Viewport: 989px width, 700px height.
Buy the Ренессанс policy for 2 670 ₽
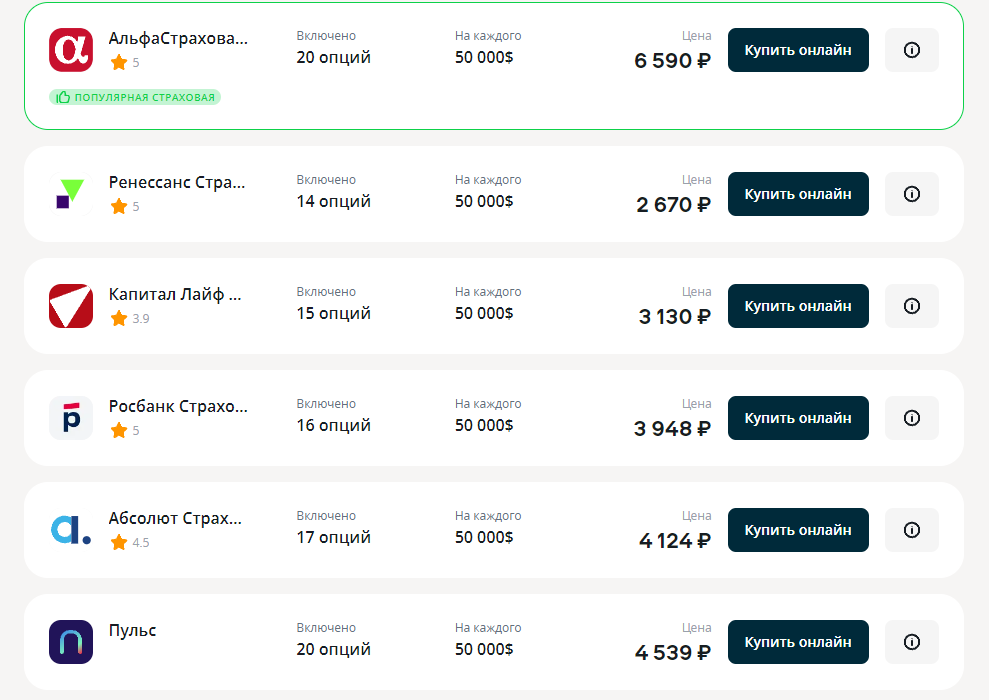coord(798,194)
